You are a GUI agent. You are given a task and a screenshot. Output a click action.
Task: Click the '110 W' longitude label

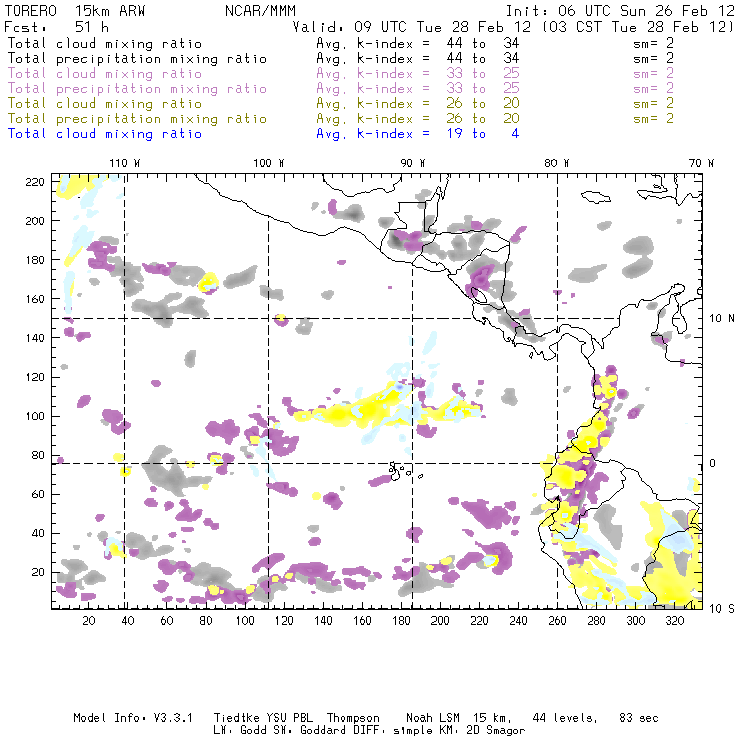click(125, 163)
